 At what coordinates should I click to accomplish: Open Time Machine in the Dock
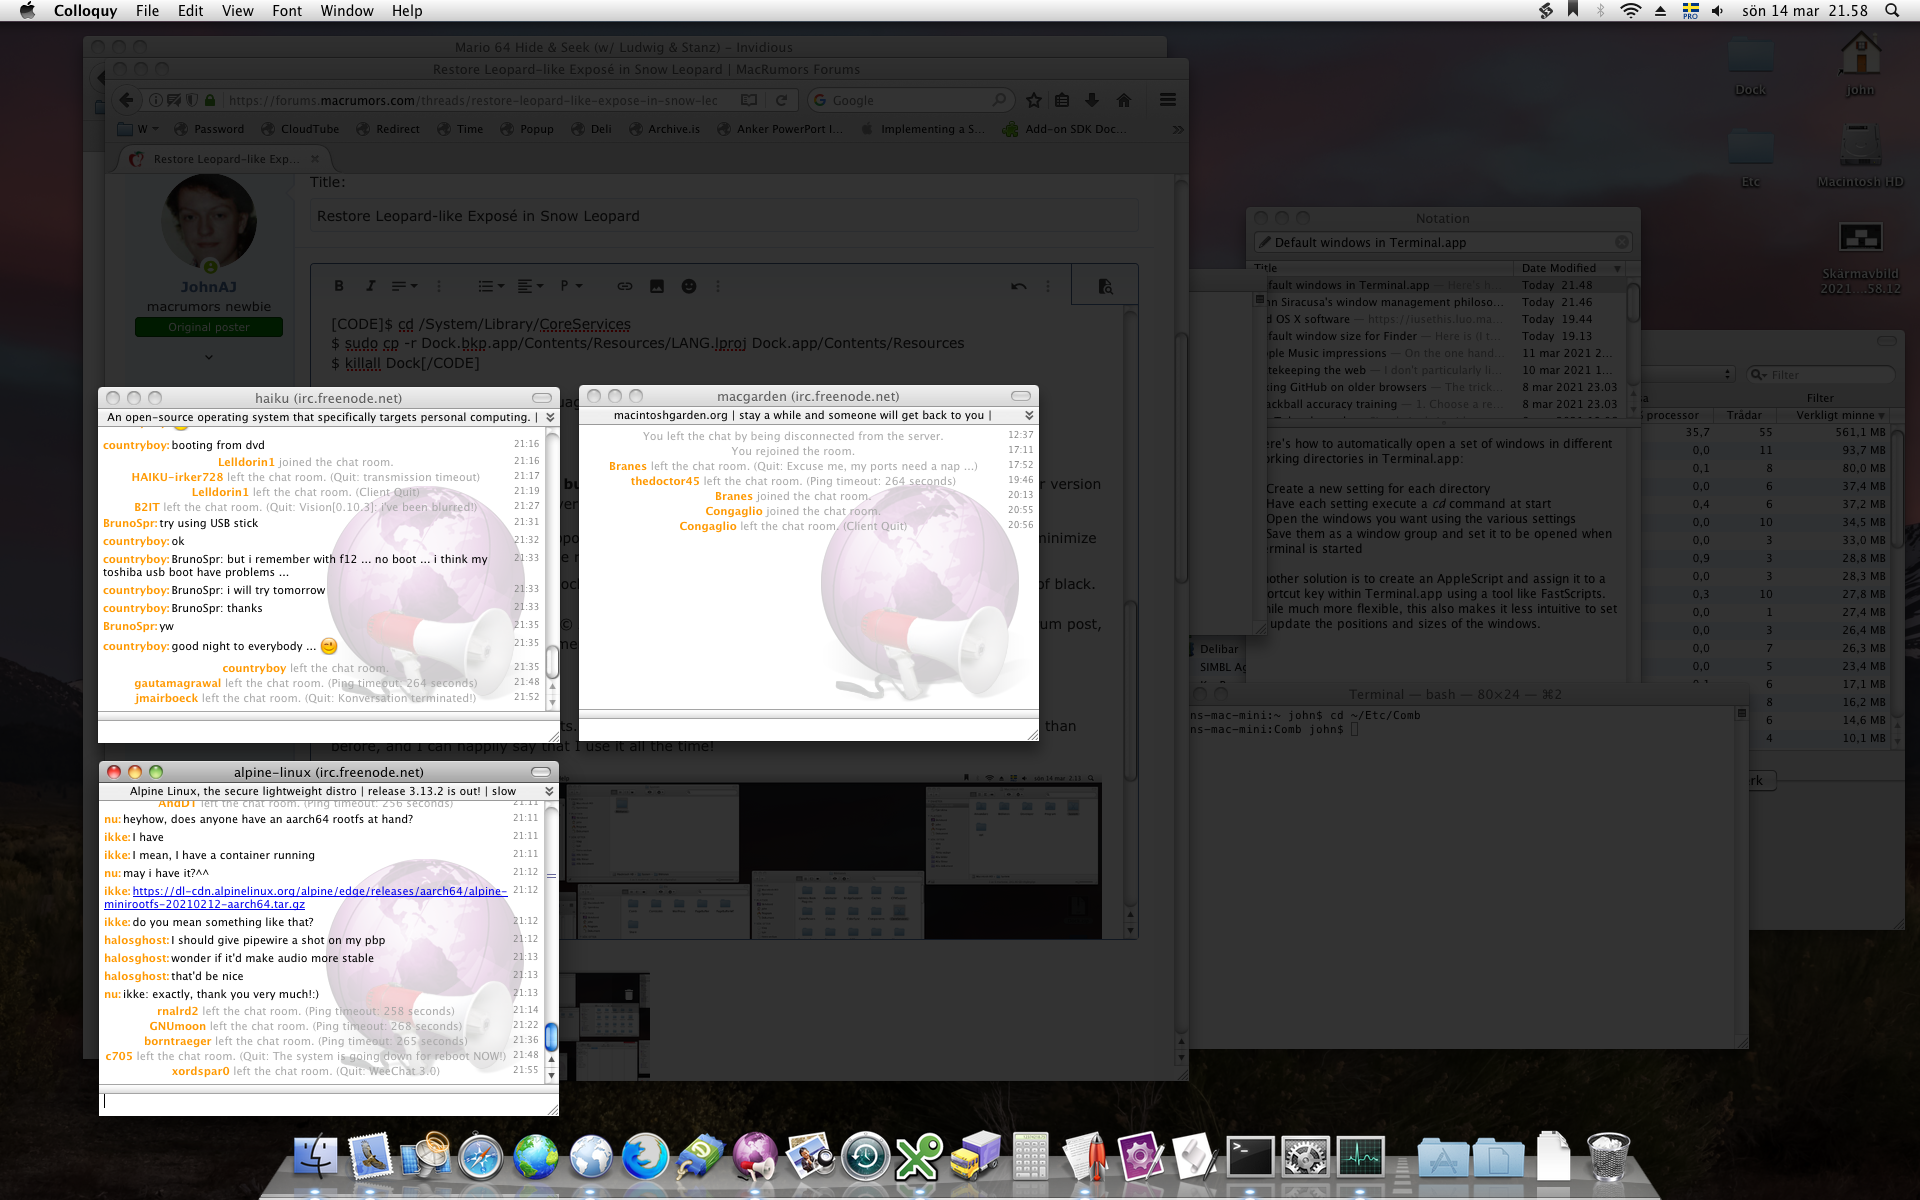pos(865,1157)
